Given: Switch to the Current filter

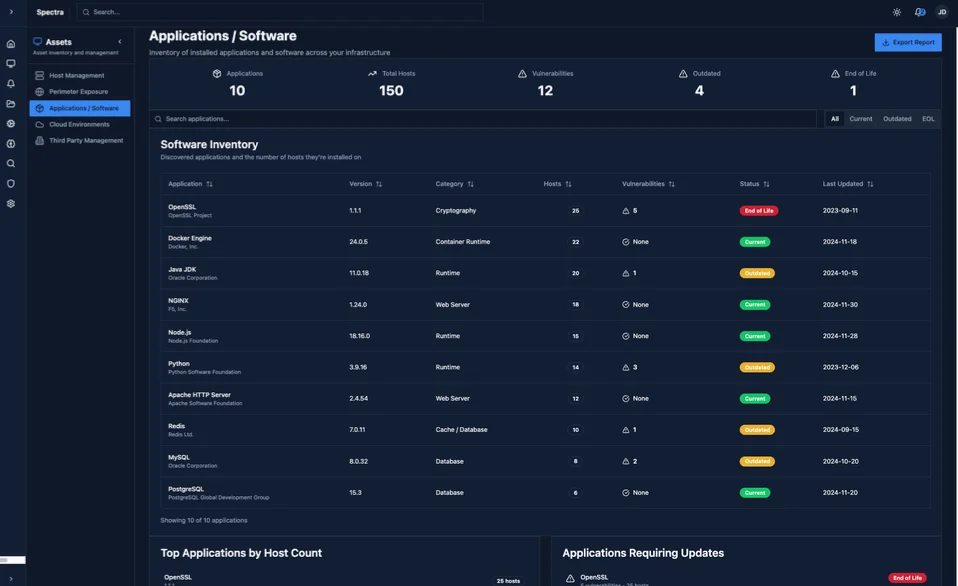Looking at the screenshot, I should coord(860,119).
